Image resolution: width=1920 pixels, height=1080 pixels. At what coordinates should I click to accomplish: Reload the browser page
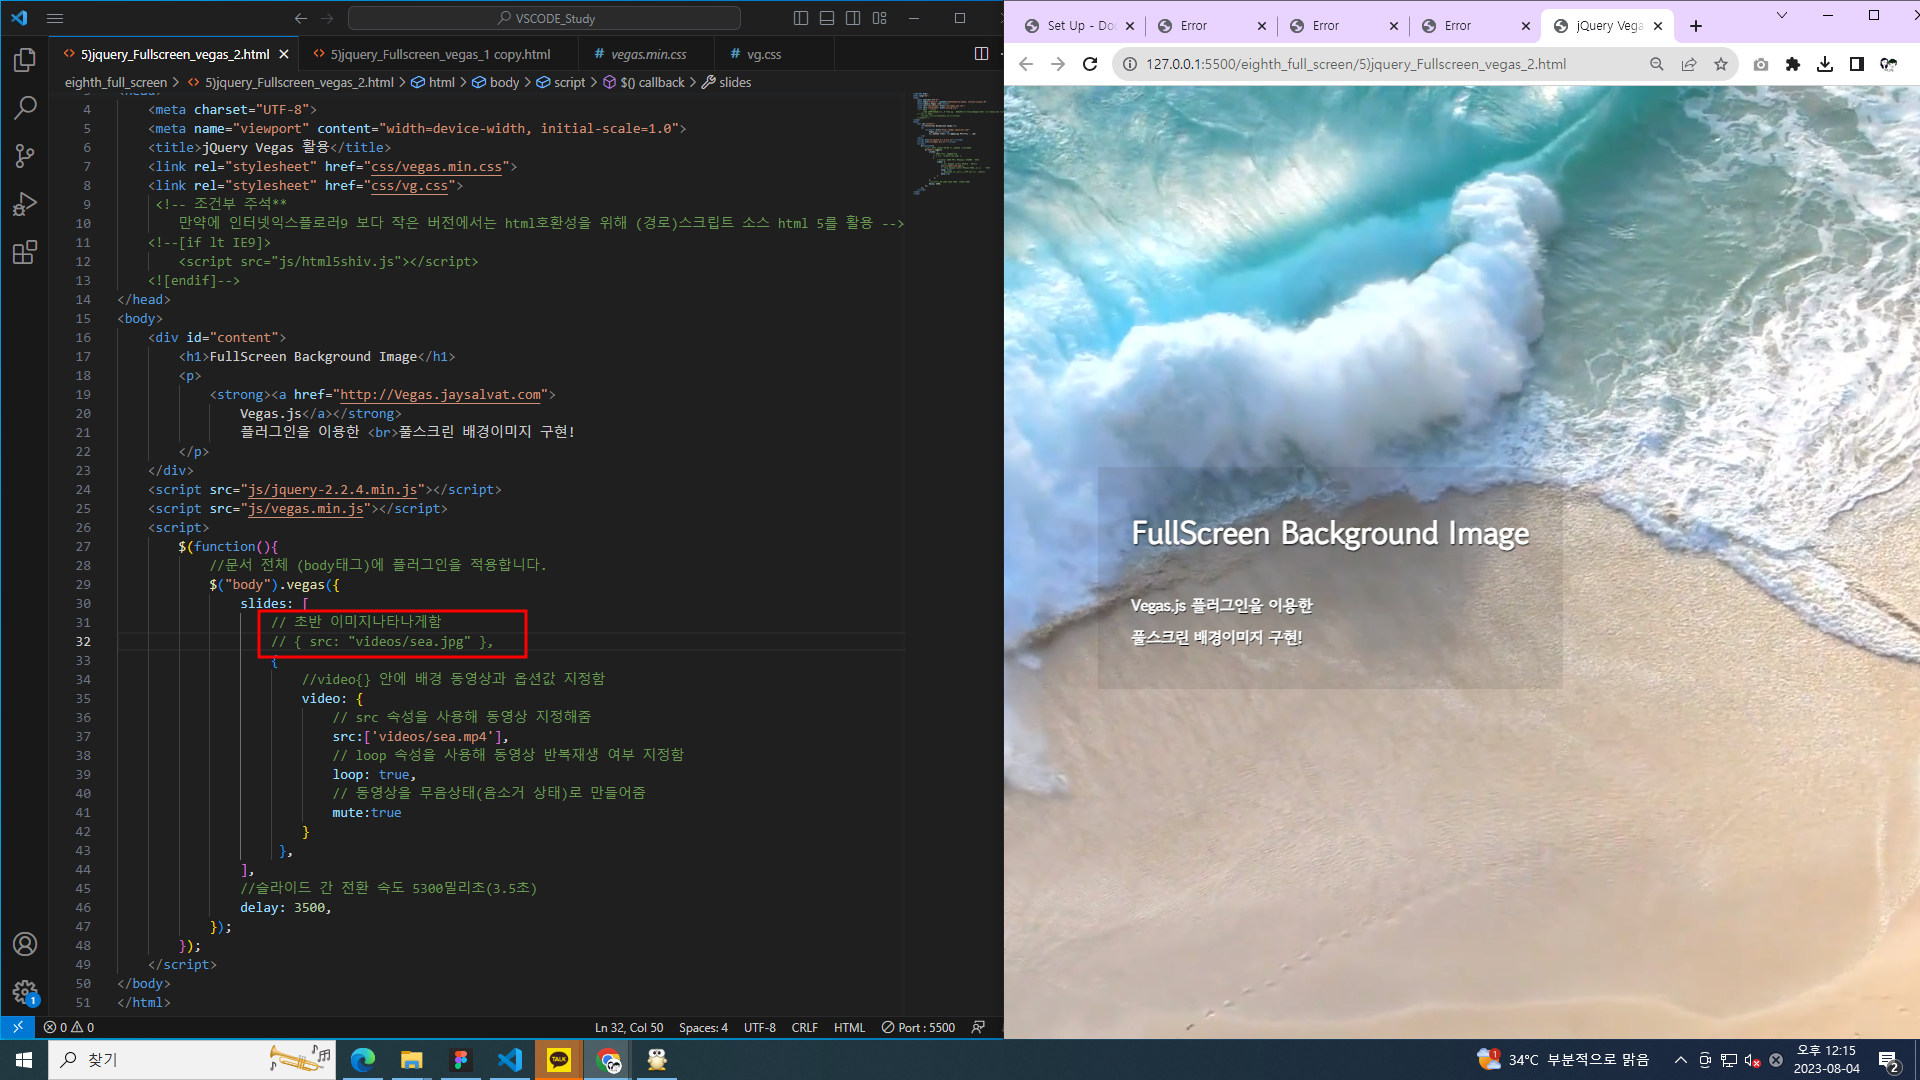[1090, 64]
